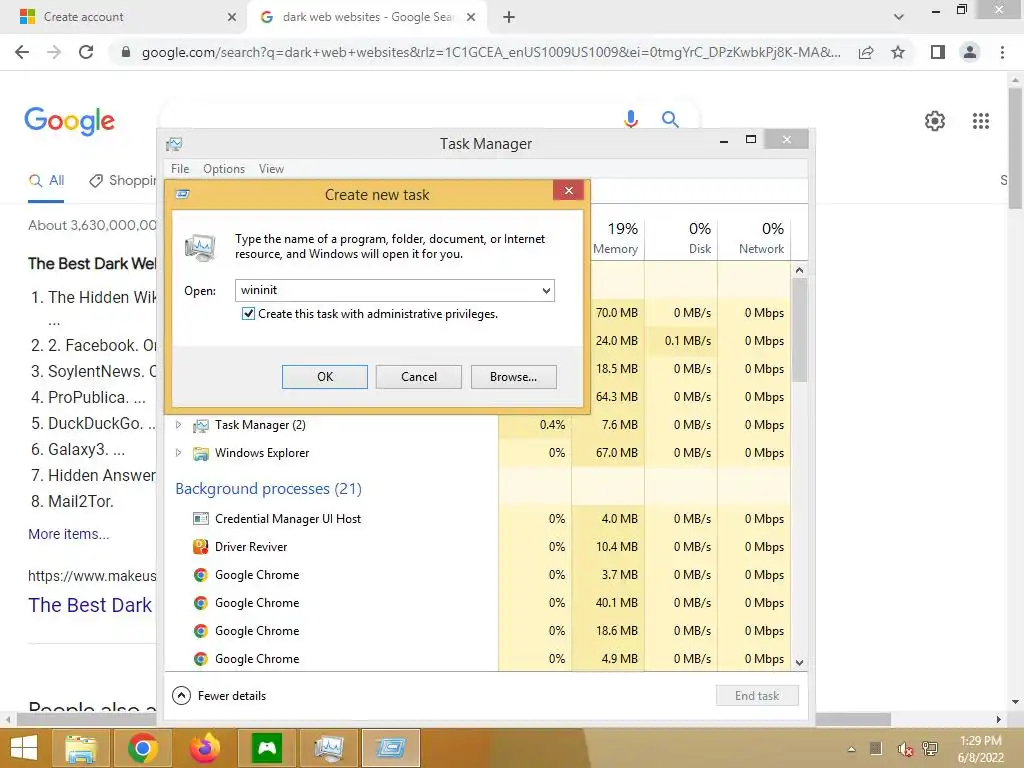The height and width of the screenshot is (768, 1024).
Task: Open Google apps grid
Action: [x=980, y=121]
